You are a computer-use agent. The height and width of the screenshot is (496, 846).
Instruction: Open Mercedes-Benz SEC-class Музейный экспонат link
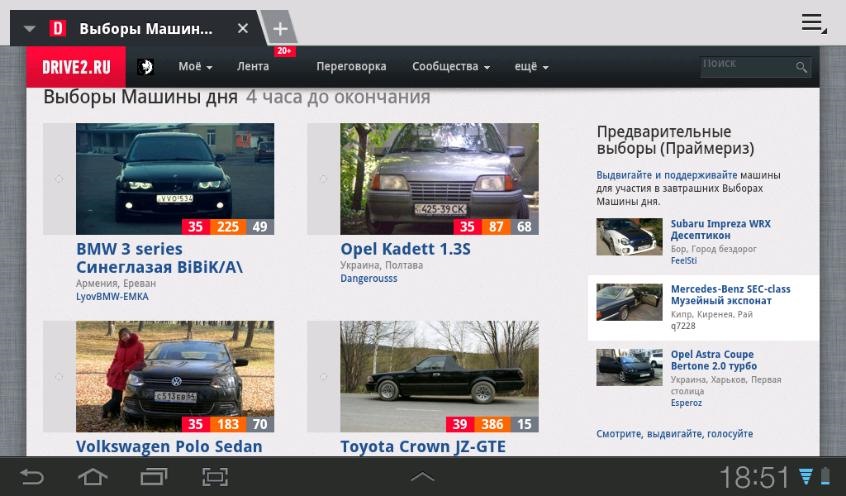[731, 295]
